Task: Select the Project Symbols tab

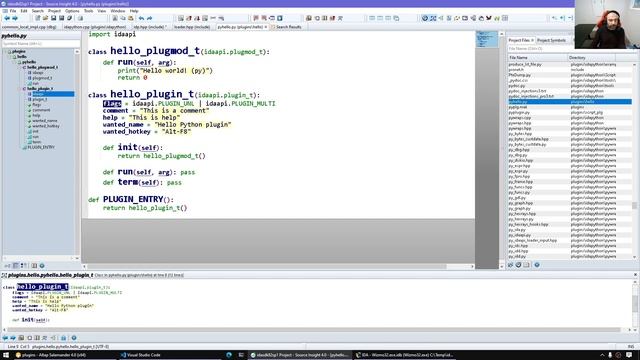Action: 551,40
